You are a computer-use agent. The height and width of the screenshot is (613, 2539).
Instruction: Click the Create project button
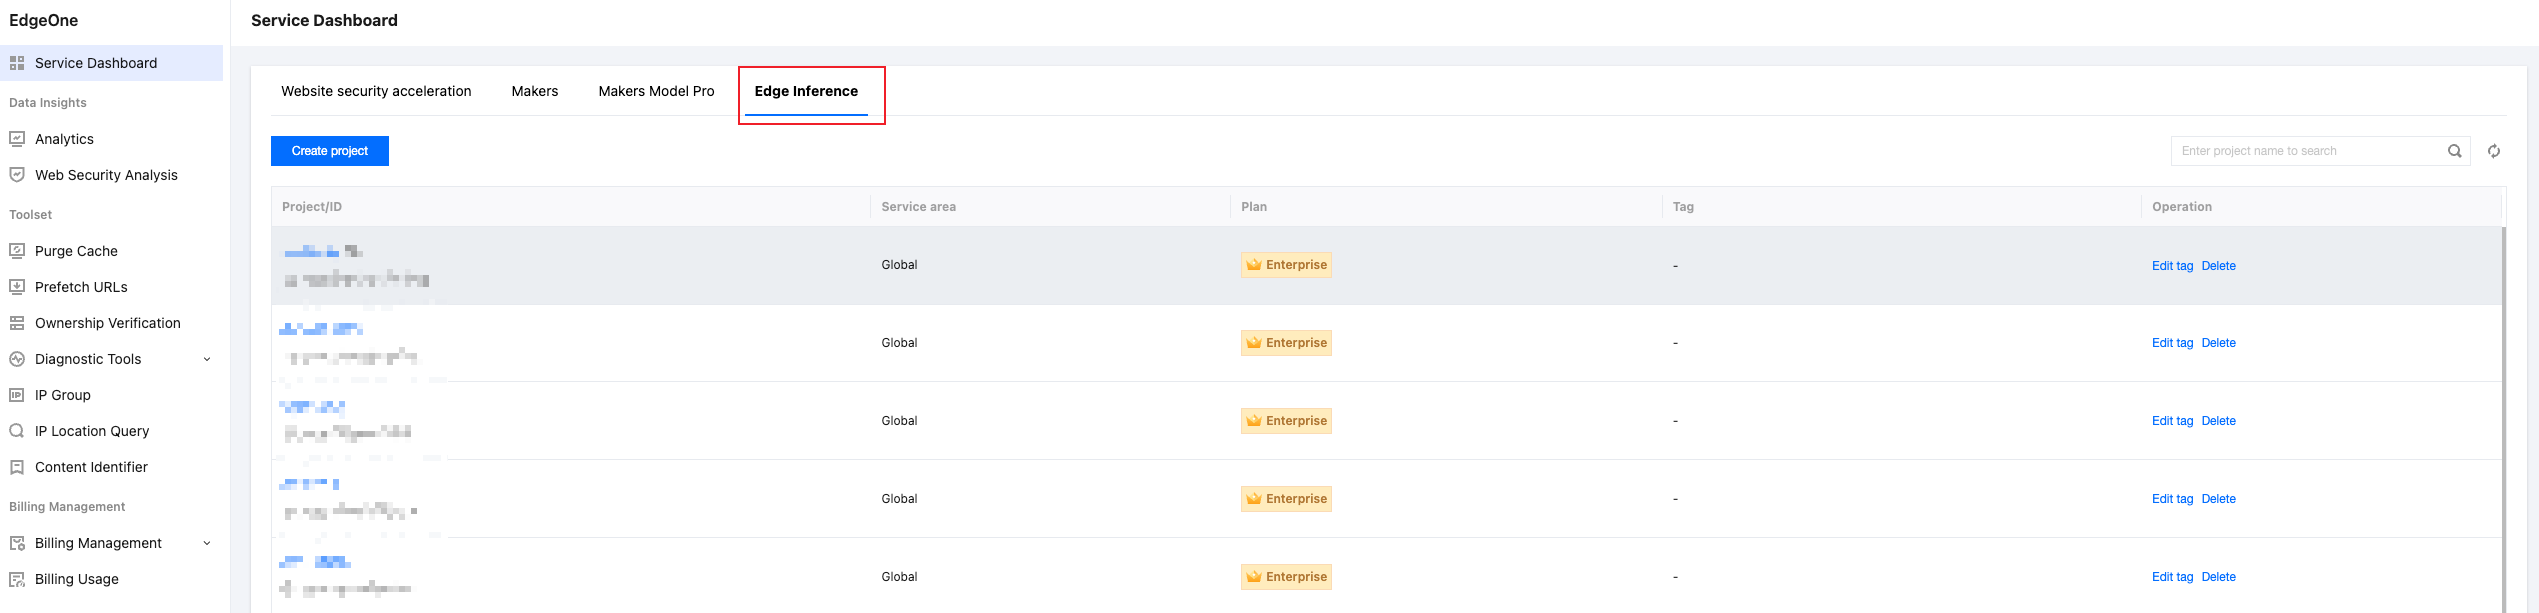(x=330, y=151)
